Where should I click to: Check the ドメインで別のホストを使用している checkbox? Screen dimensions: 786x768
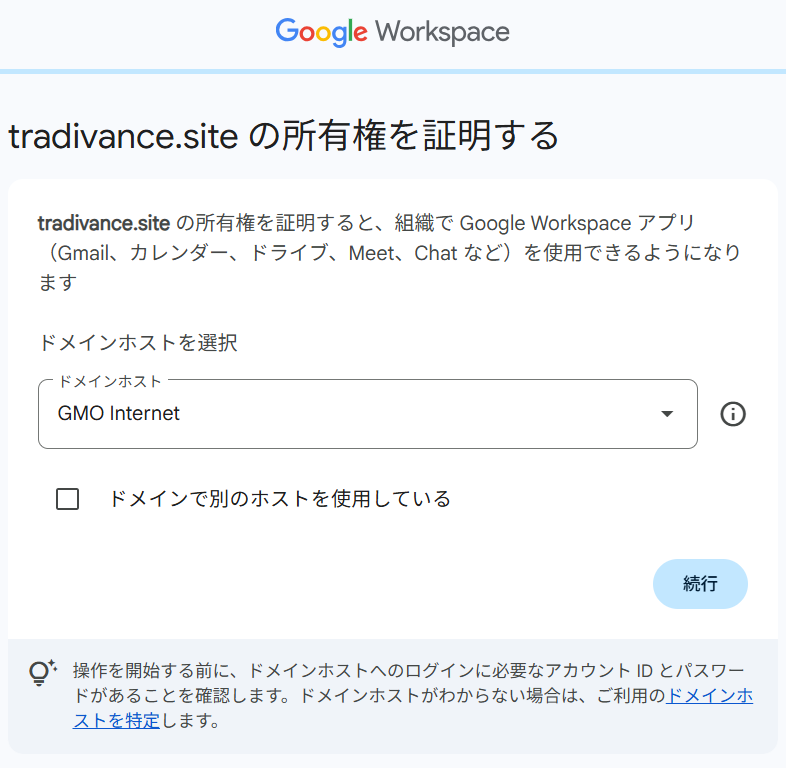[68, 499]
